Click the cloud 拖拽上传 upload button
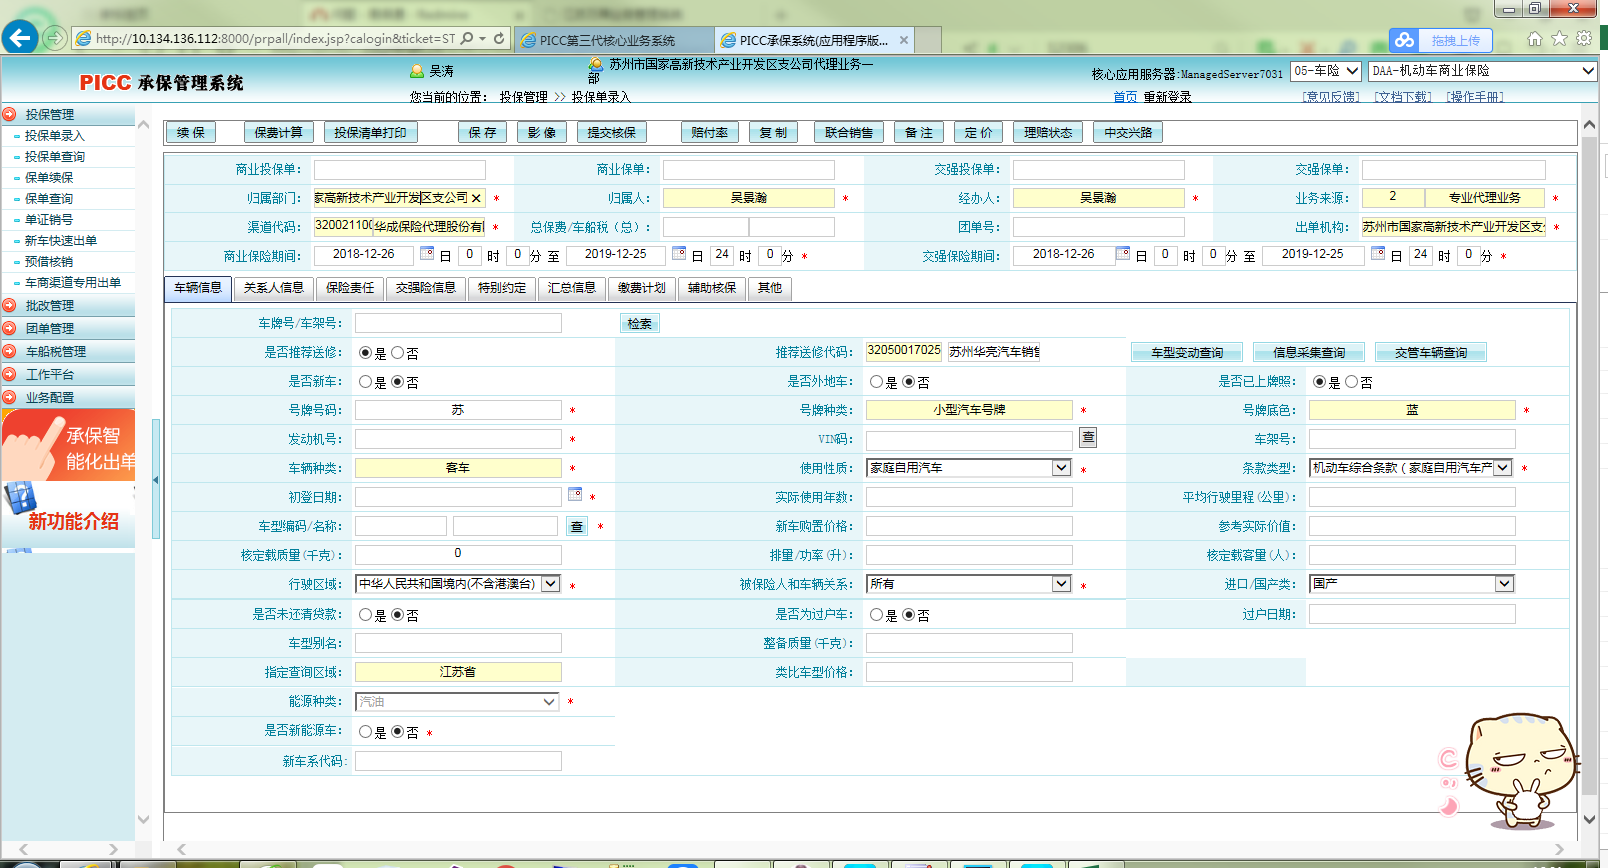Screen dimensions: 1608x868 click(1440, 40)
